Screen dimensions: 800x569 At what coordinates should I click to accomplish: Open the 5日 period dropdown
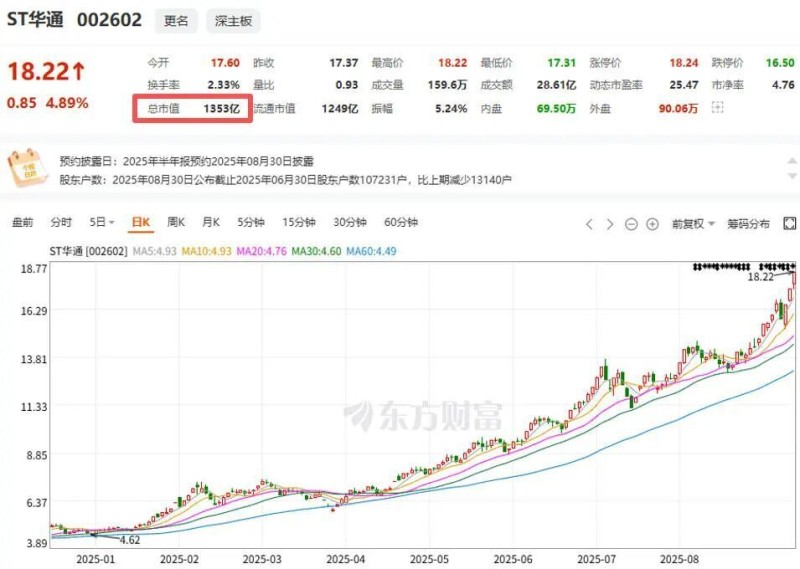click(102, 222)
